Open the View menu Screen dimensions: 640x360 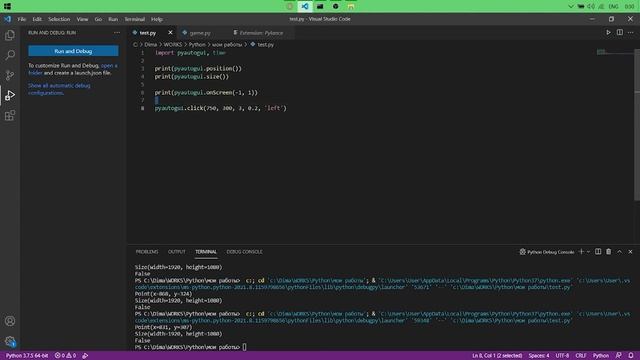pyautogui.click(x=82, y=19)
